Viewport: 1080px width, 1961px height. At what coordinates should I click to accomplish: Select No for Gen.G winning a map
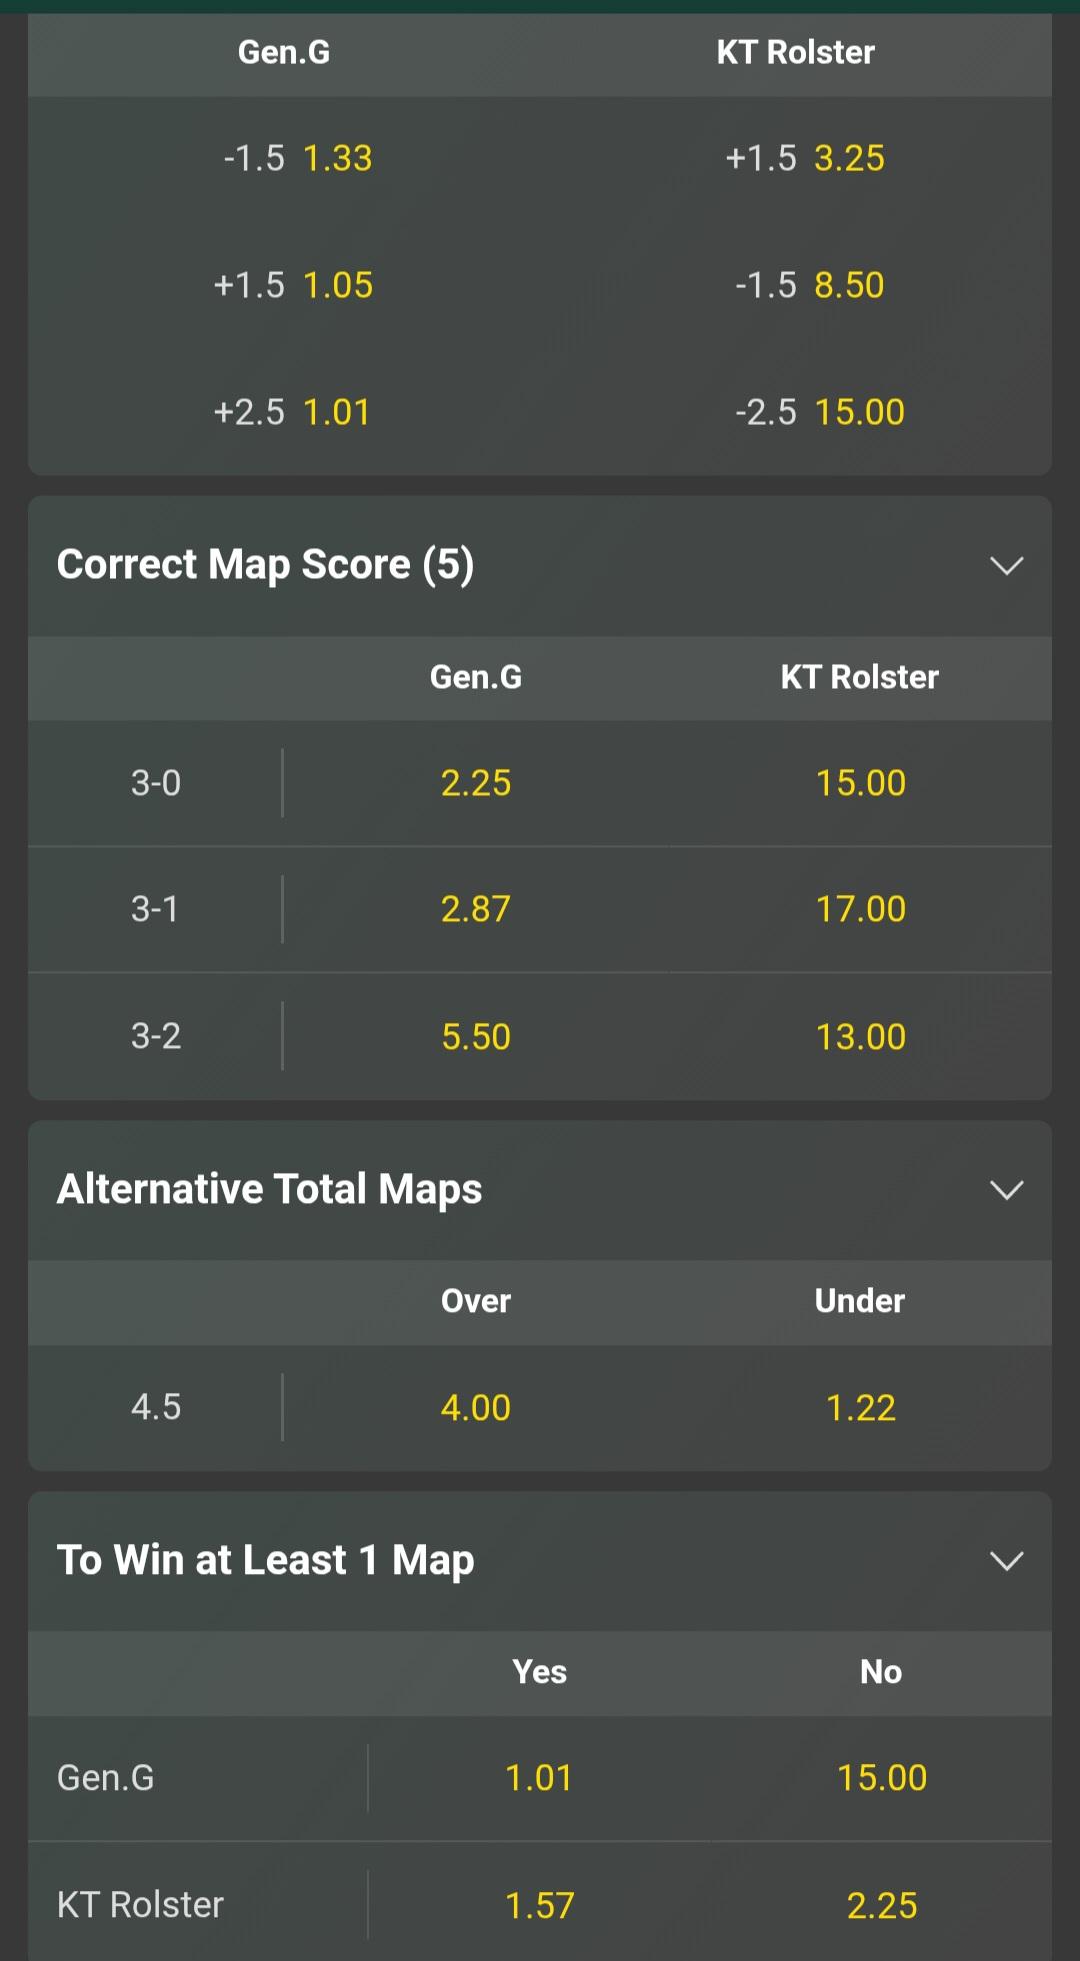coord(881,1778)
